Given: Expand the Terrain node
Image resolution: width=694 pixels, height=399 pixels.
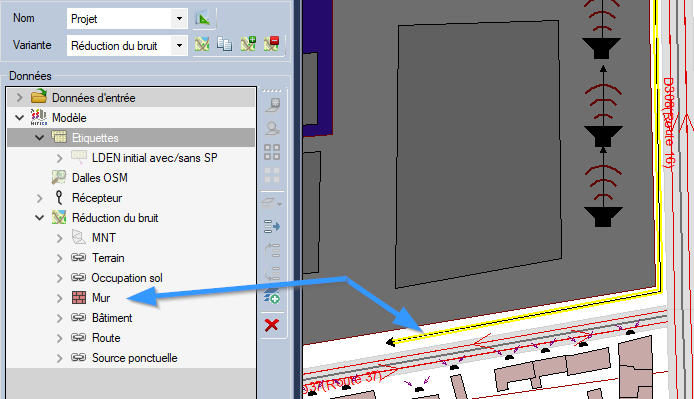Looking at the screenshot, I should click(x=59, y=258).
